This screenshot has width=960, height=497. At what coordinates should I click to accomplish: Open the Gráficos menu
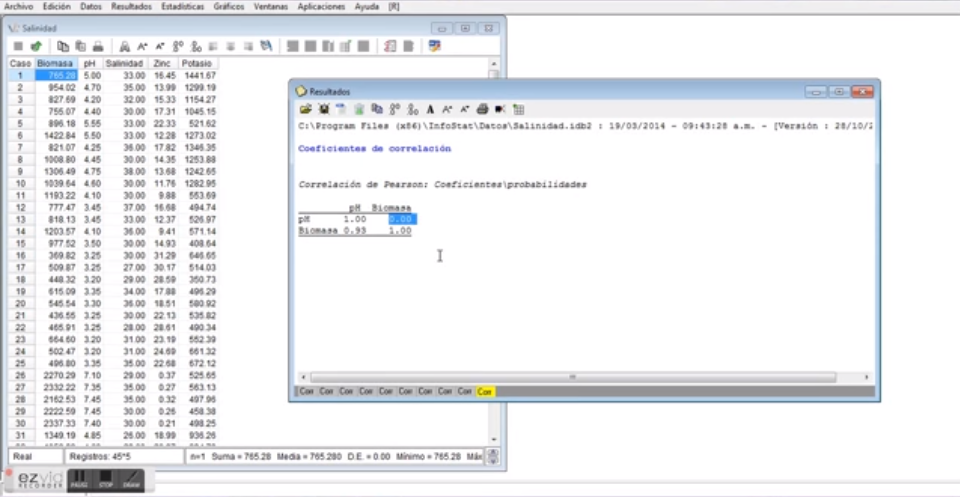tap(228, 6)
